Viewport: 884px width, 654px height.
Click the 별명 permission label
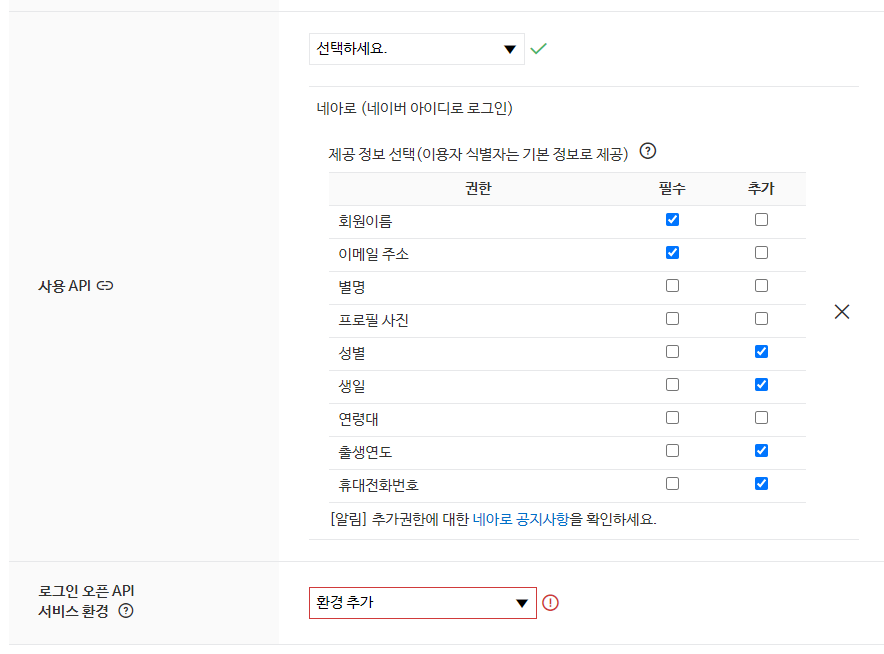pyautogui.click(x=351, y=287)
